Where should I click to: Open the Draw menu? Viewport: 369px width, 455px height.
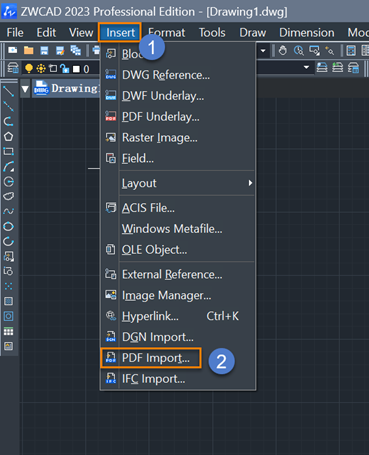(x=253, y=33)
